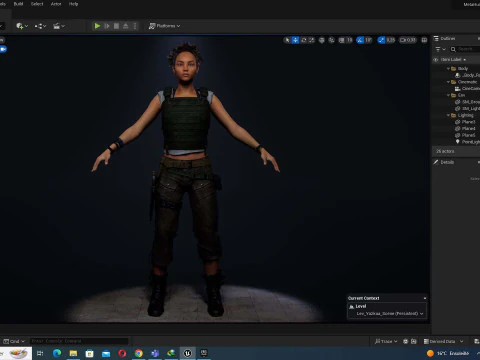
Task: Choose the Select mode cursor in viewport
Action: [x=287, y=40]
